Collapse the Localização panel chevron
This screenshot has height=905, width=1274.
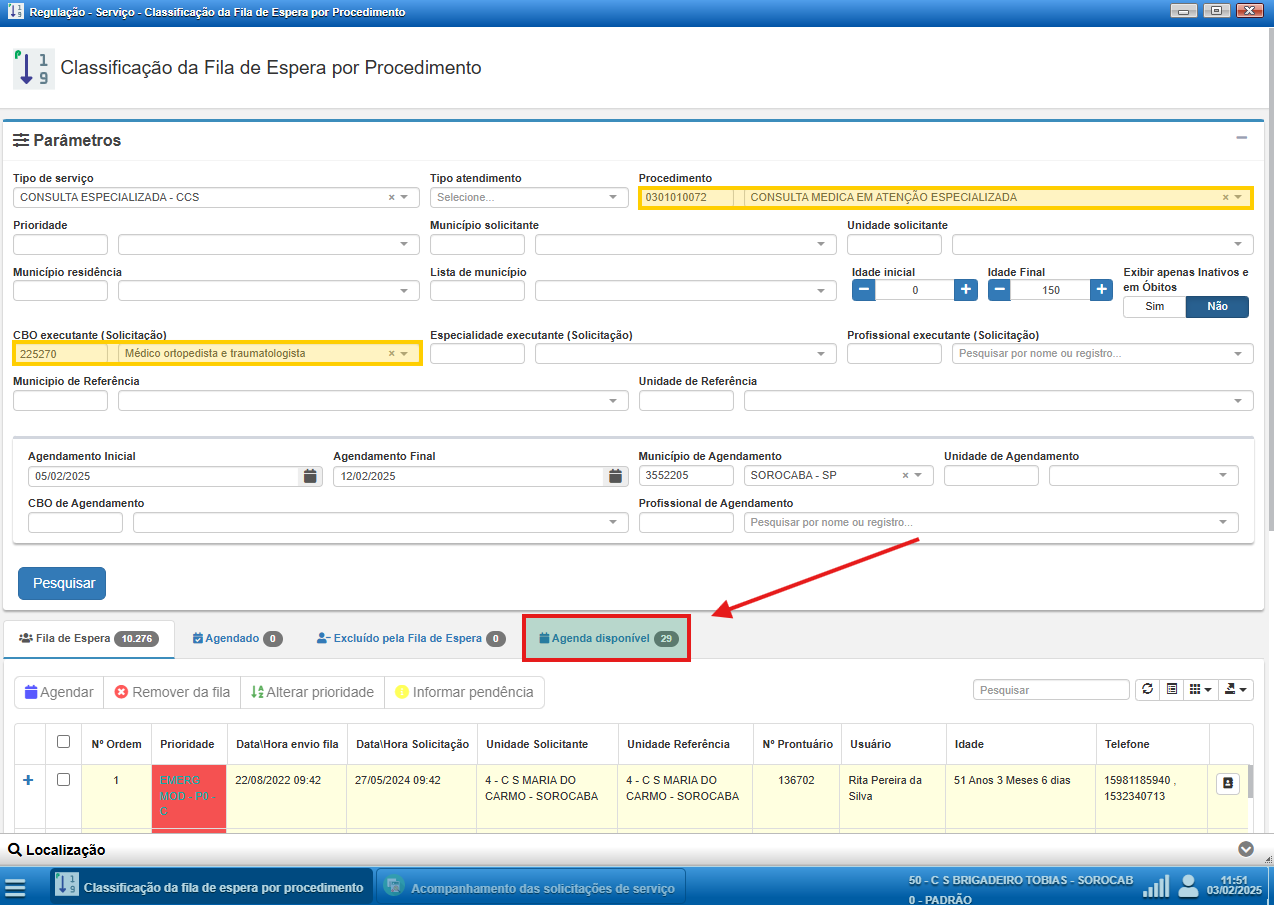1246,849
